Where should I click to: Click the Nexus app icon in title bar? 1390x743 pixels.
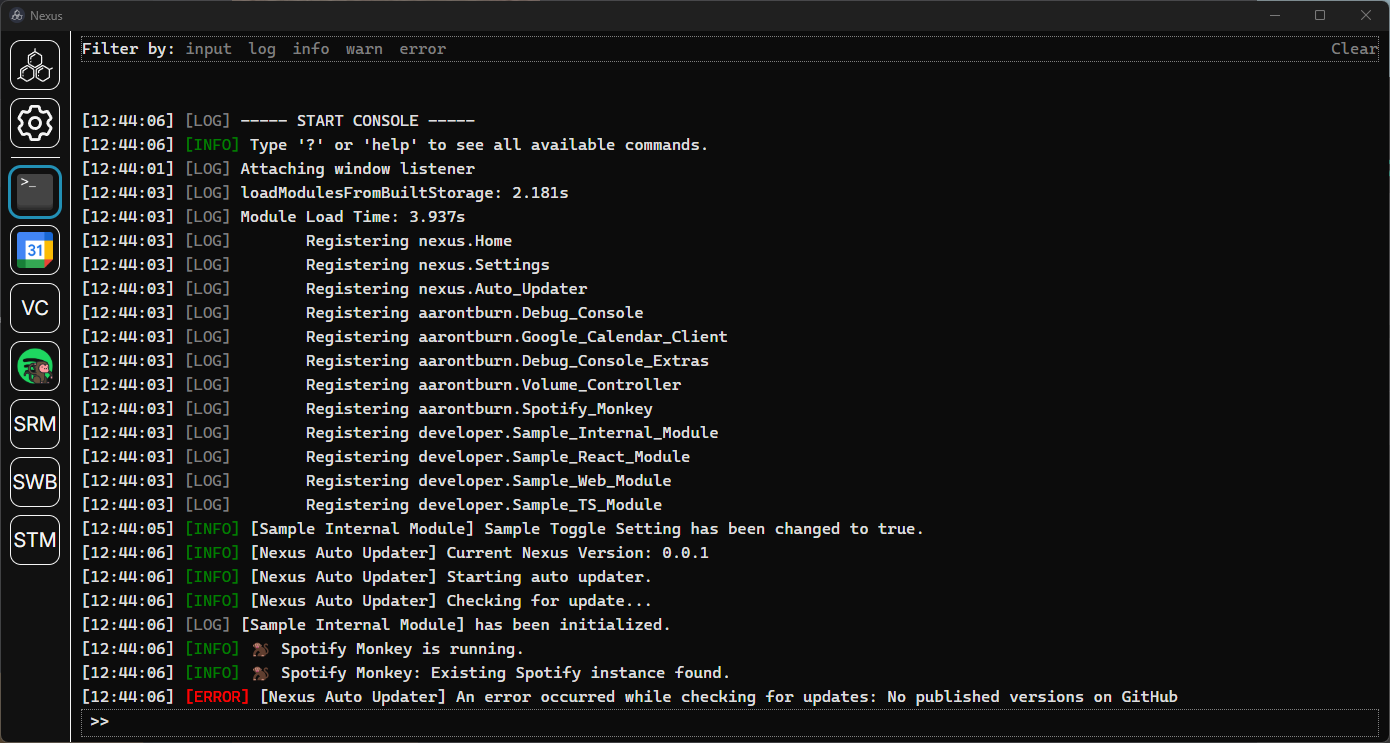[x=16, y=15]
